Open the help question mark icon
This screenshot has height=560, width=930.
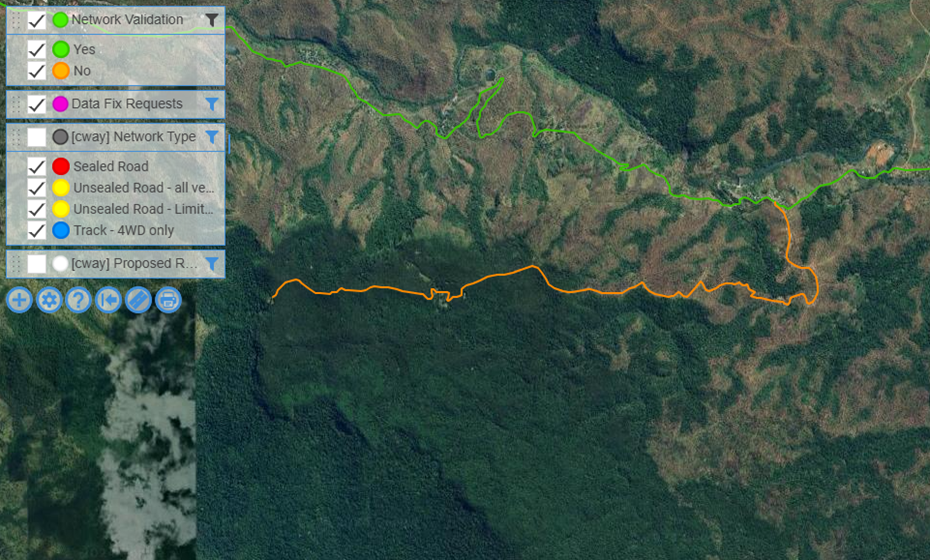[x=78, y=300]
